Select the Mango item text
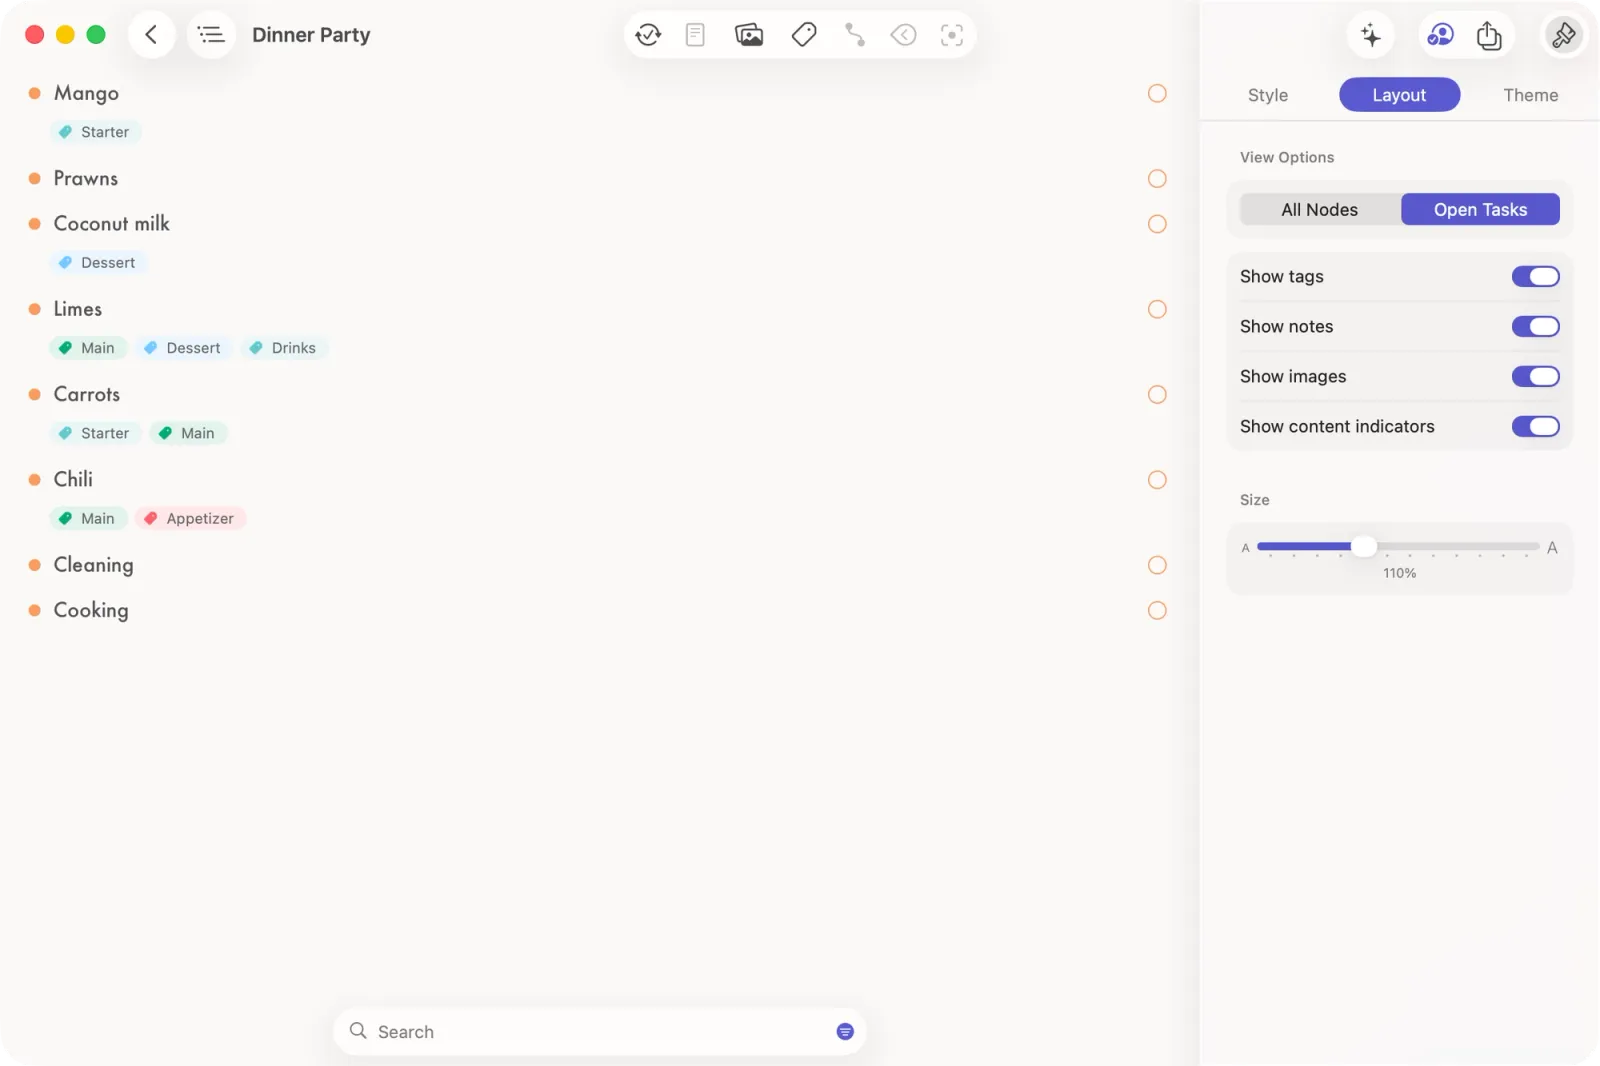 [86, 93]
